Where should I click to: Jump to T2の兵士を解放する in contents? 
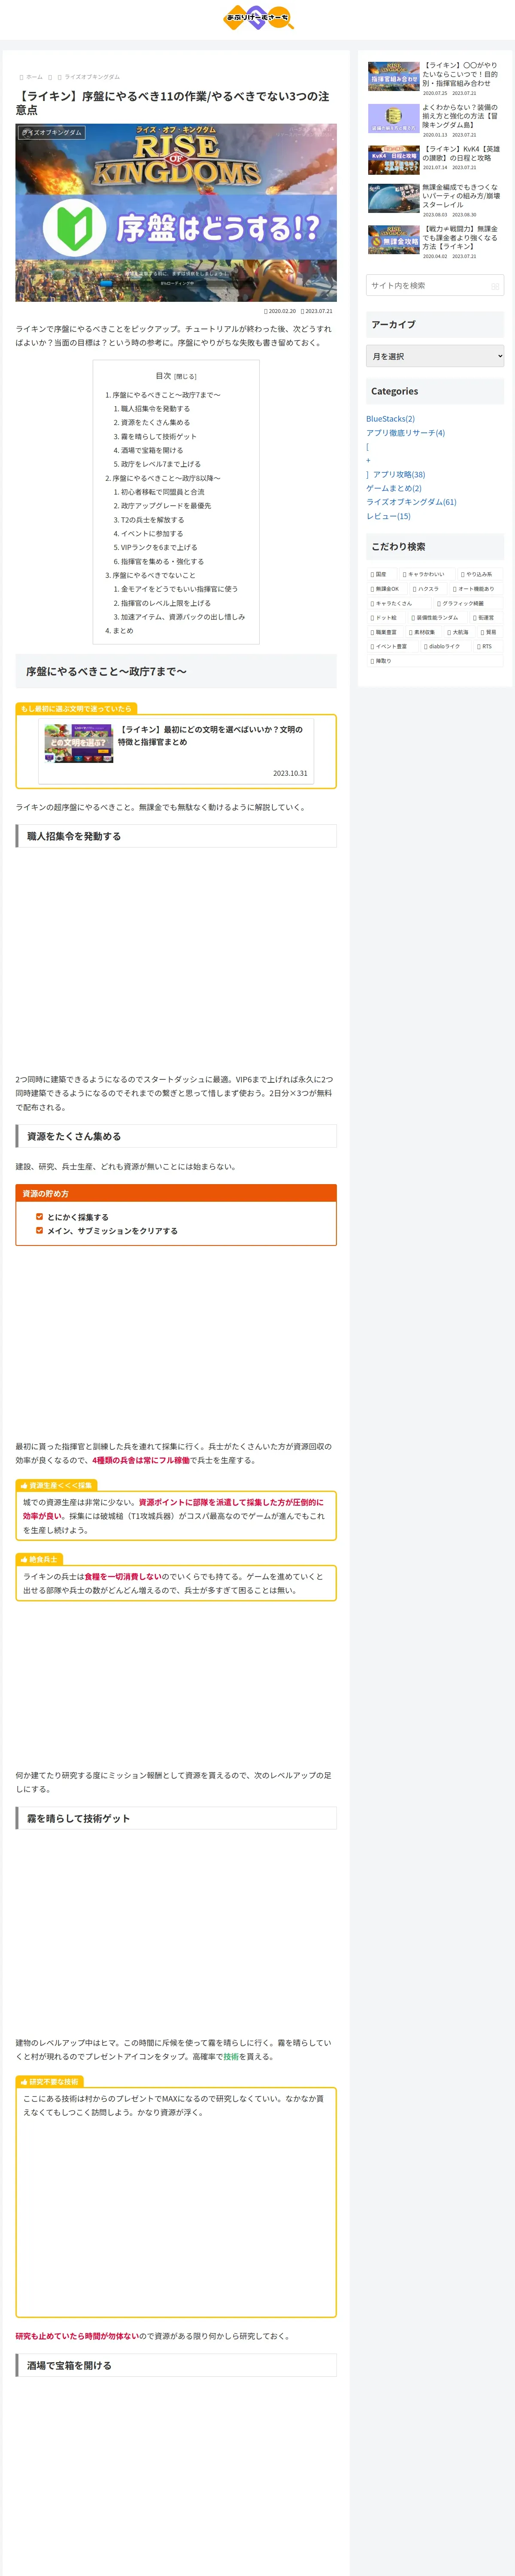(153, 520)
